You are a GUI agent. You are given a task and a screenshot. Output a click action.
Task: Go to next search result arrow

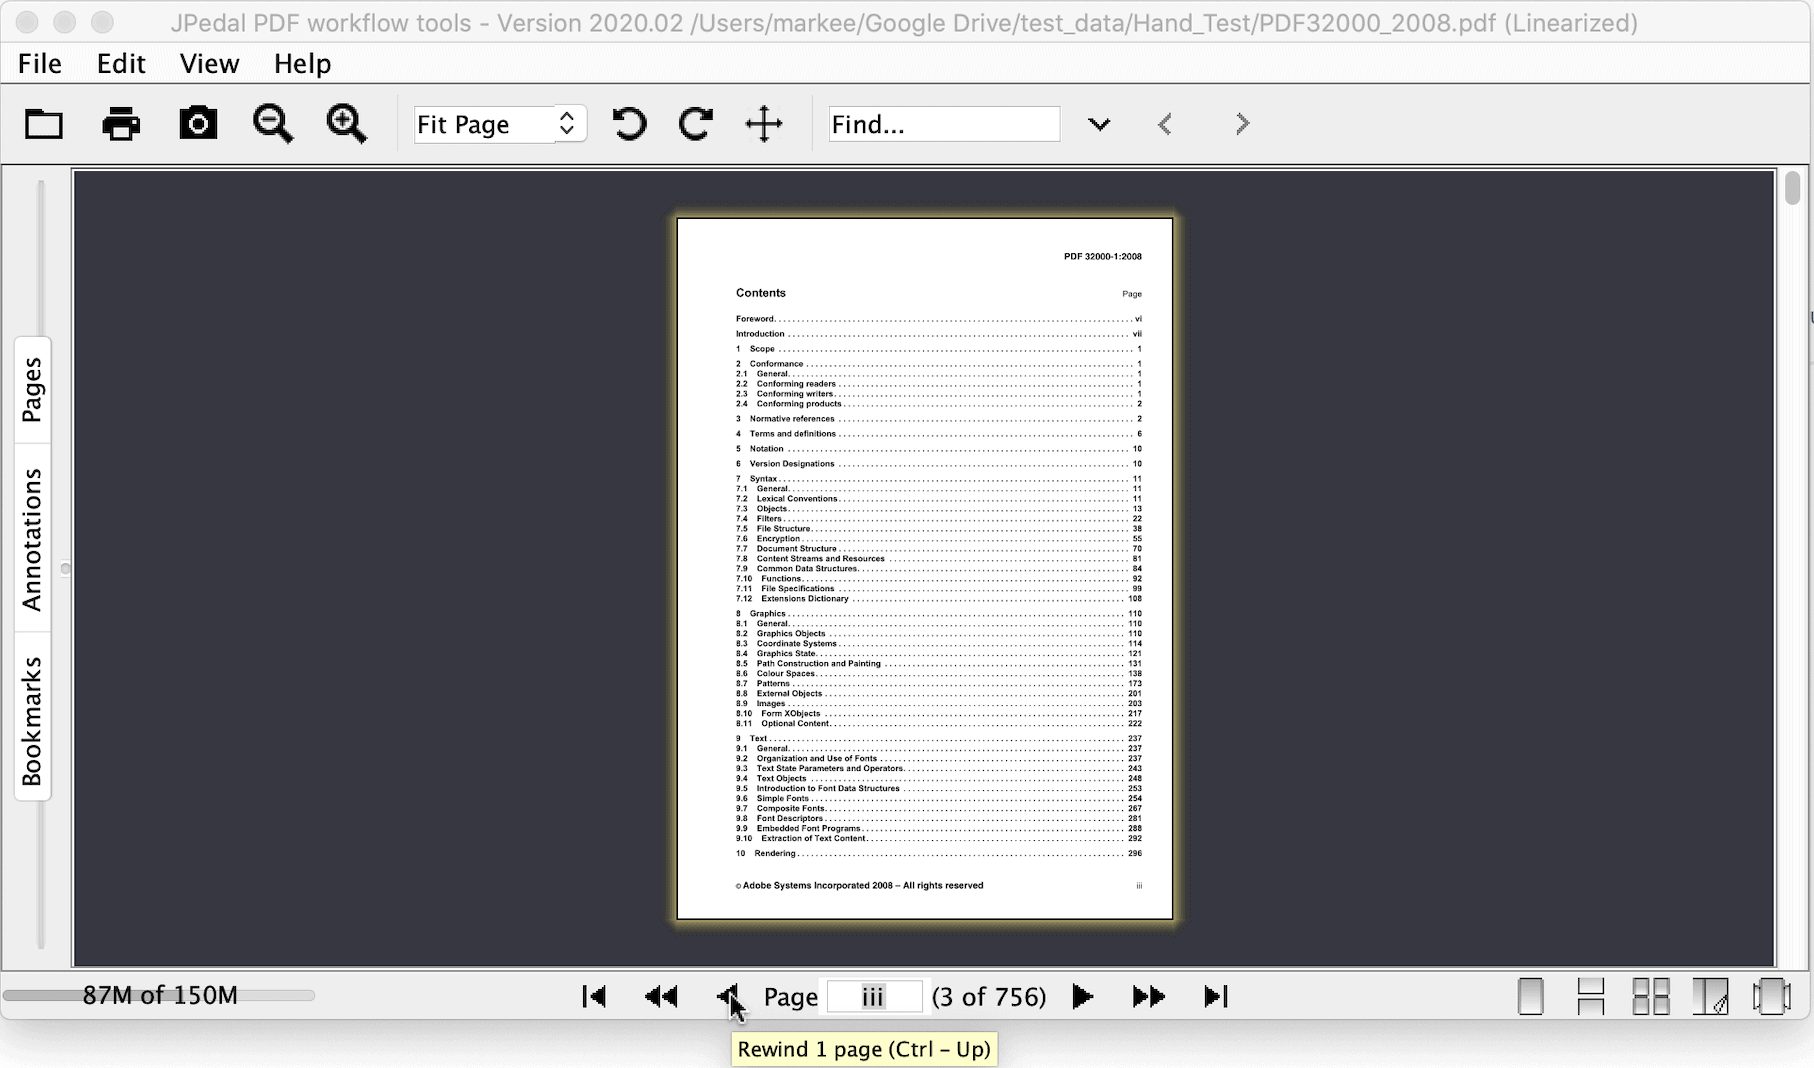[1242, 124]
